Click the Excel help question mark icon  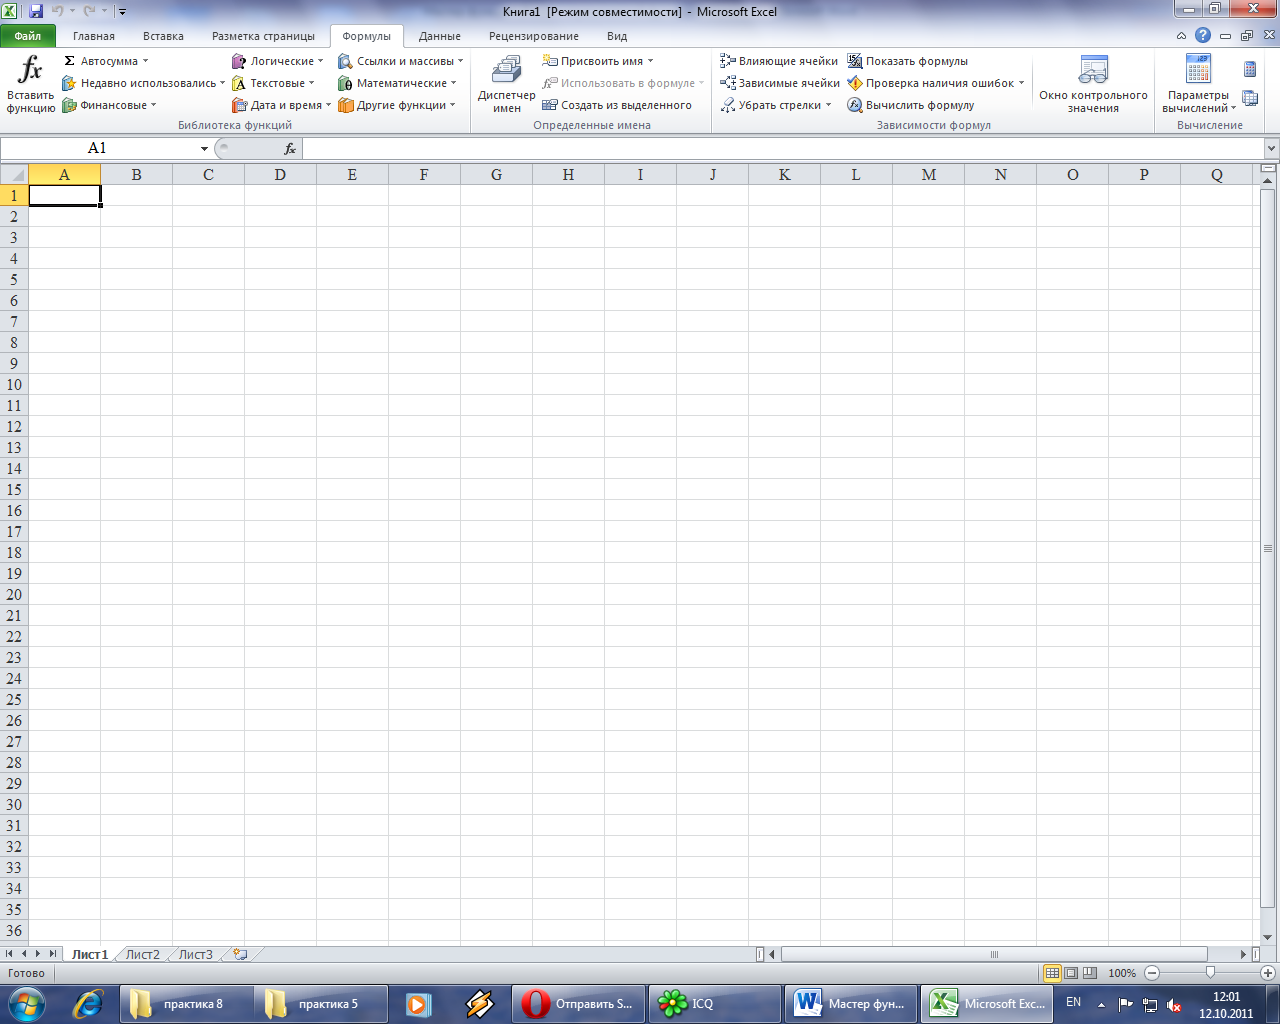tap(1203, 35)
